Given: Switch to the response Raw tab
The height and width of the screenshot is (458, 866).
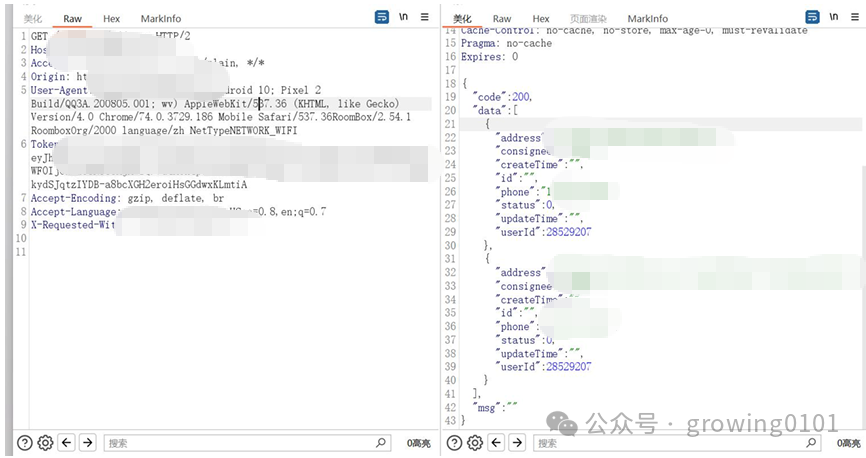Looking at the screenshot, I should coord(501,19).
